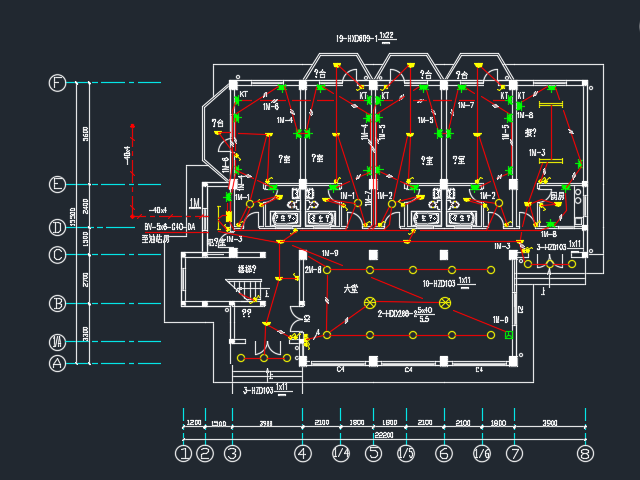Select the 3600 vertical dimension text

(x=85, y=134)
